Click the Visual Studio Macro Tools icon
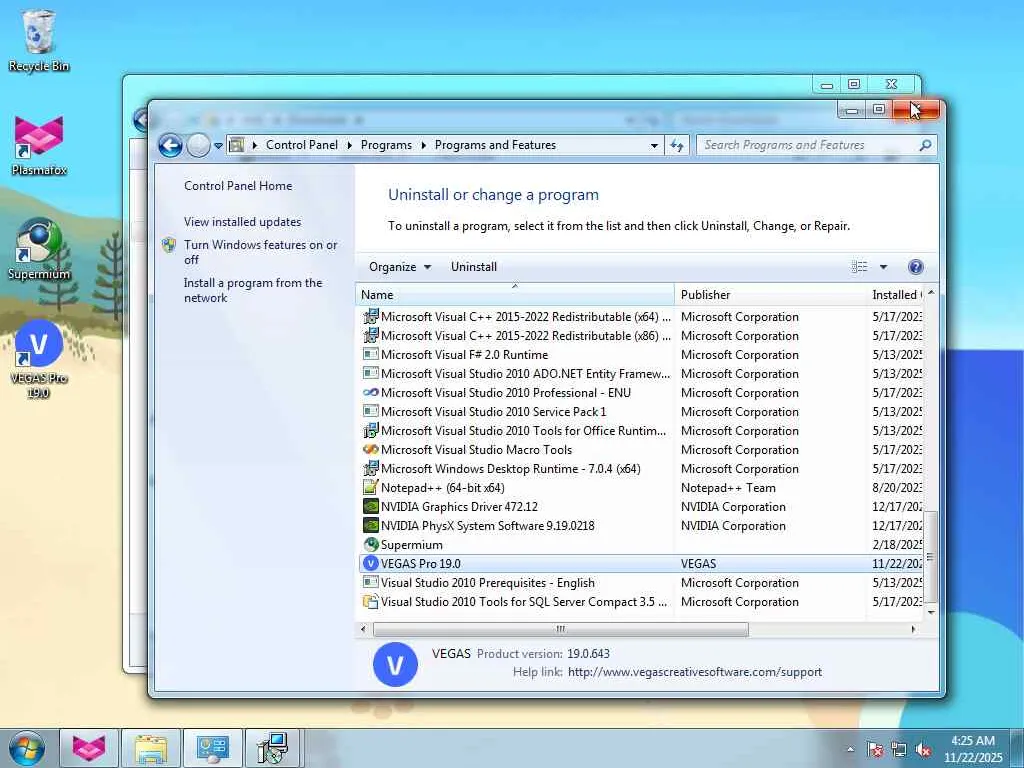Image resolution: width=1024 pixels, height=768 pixels. tap(370, 449)
